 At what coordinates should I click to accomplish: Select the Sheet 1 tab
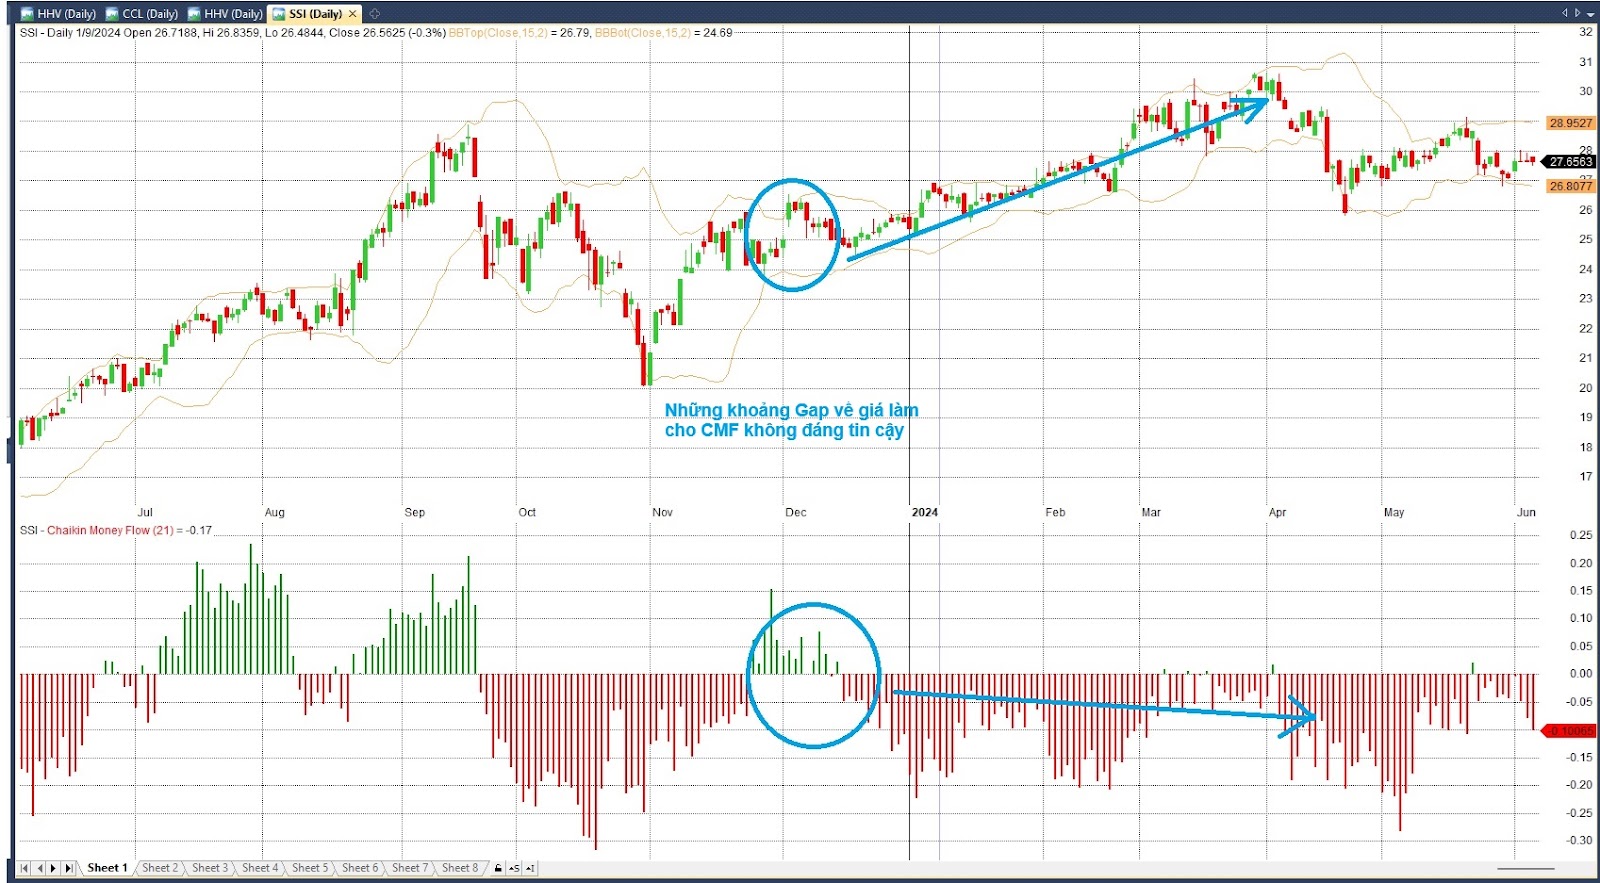click(107, 868)
